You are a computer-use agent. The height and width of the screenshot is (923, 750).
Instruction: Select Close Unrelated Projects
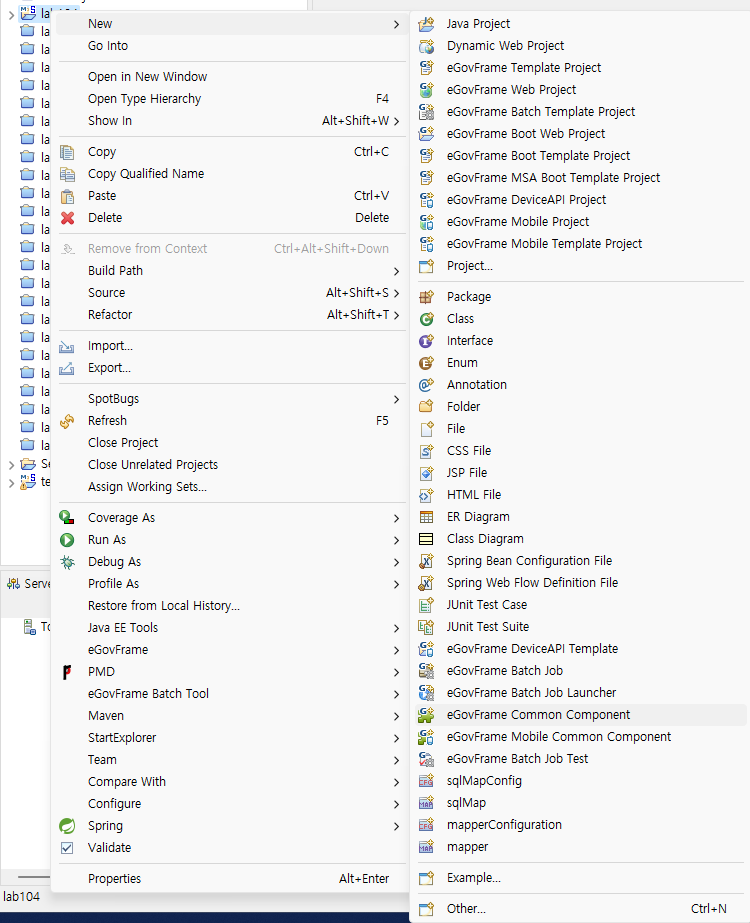(x=153, y=465)
